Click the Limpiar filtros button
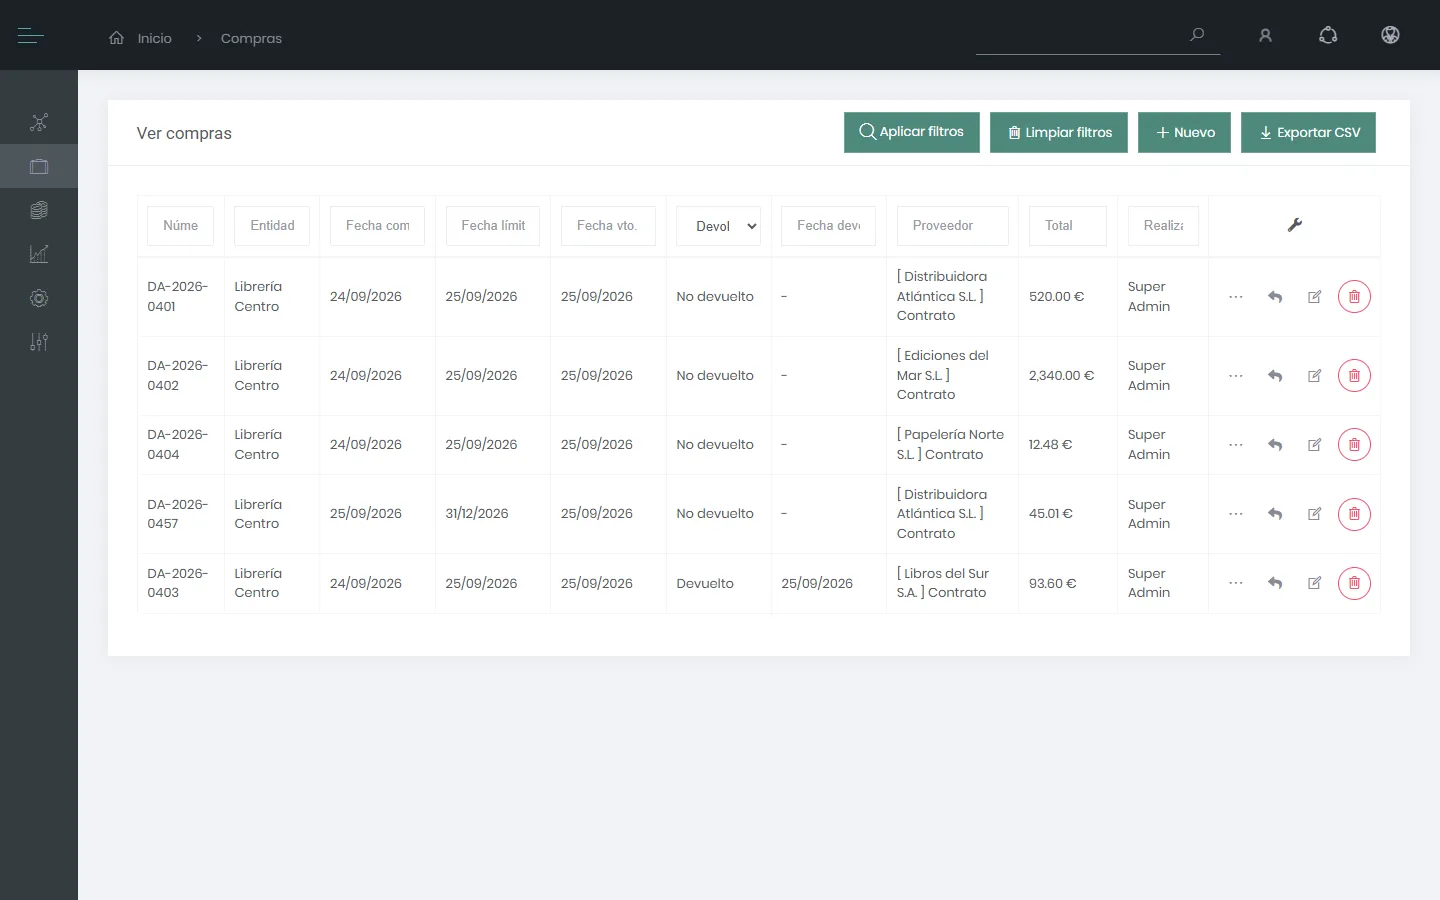This screenshot has height=900, width=1440. coord(1059,132)
